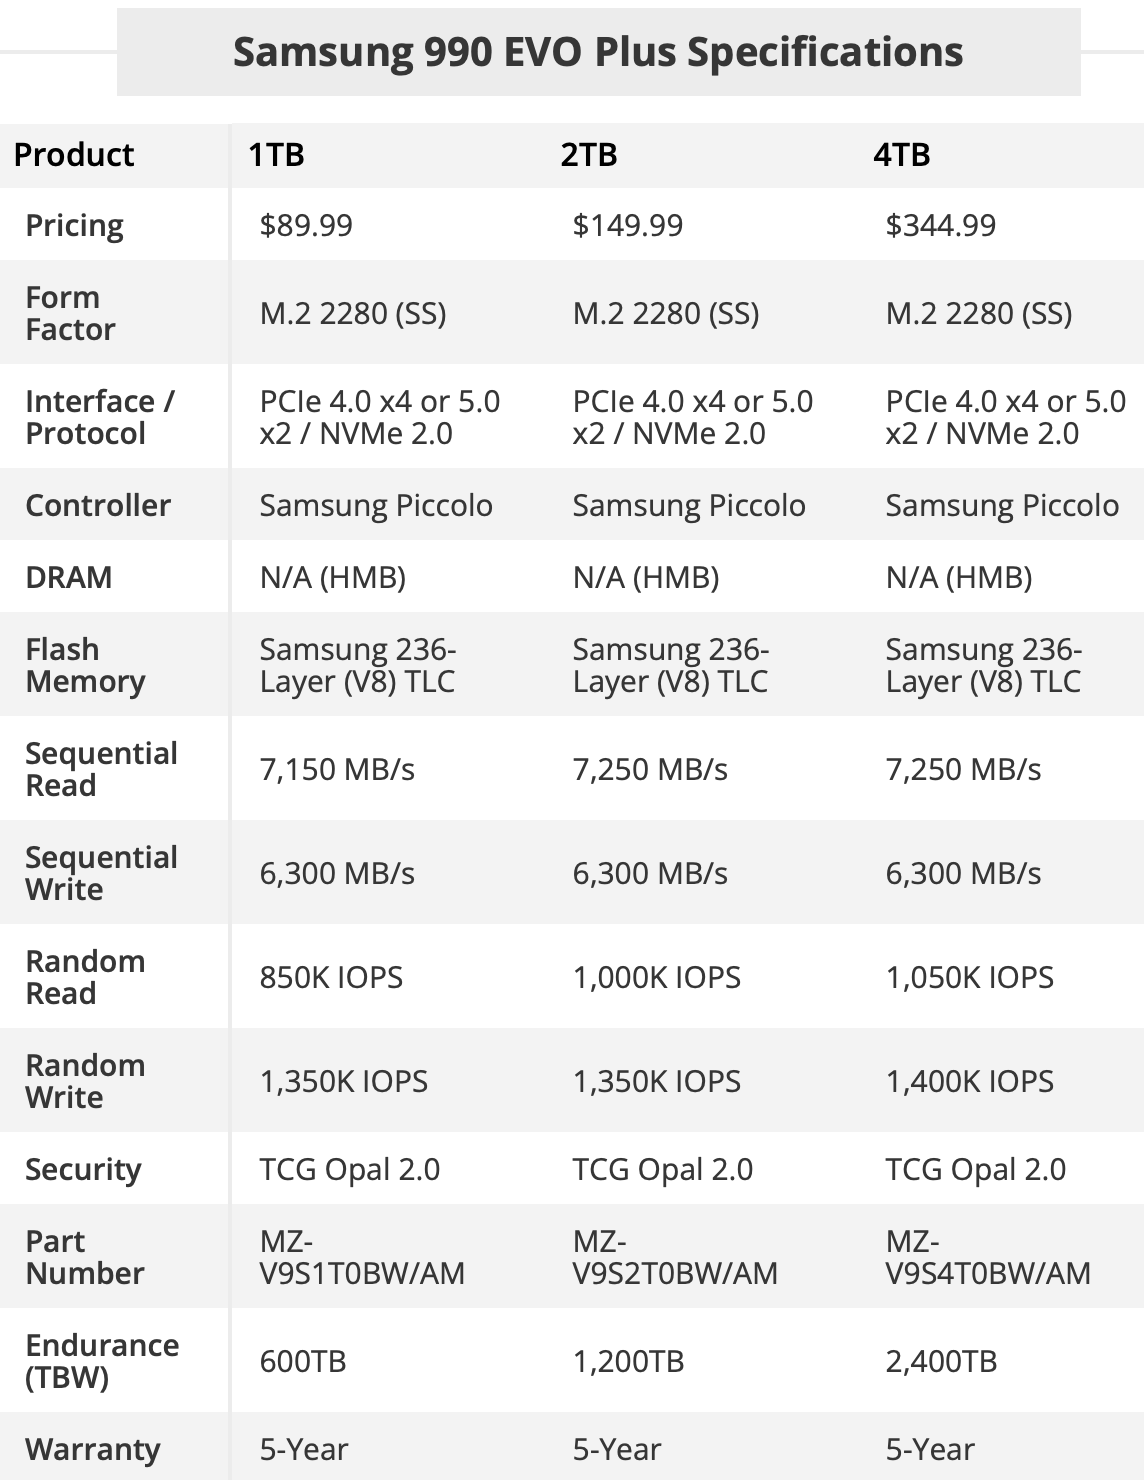
Task: Click the $149.99 price cell
Action: [x=627, y=225]
